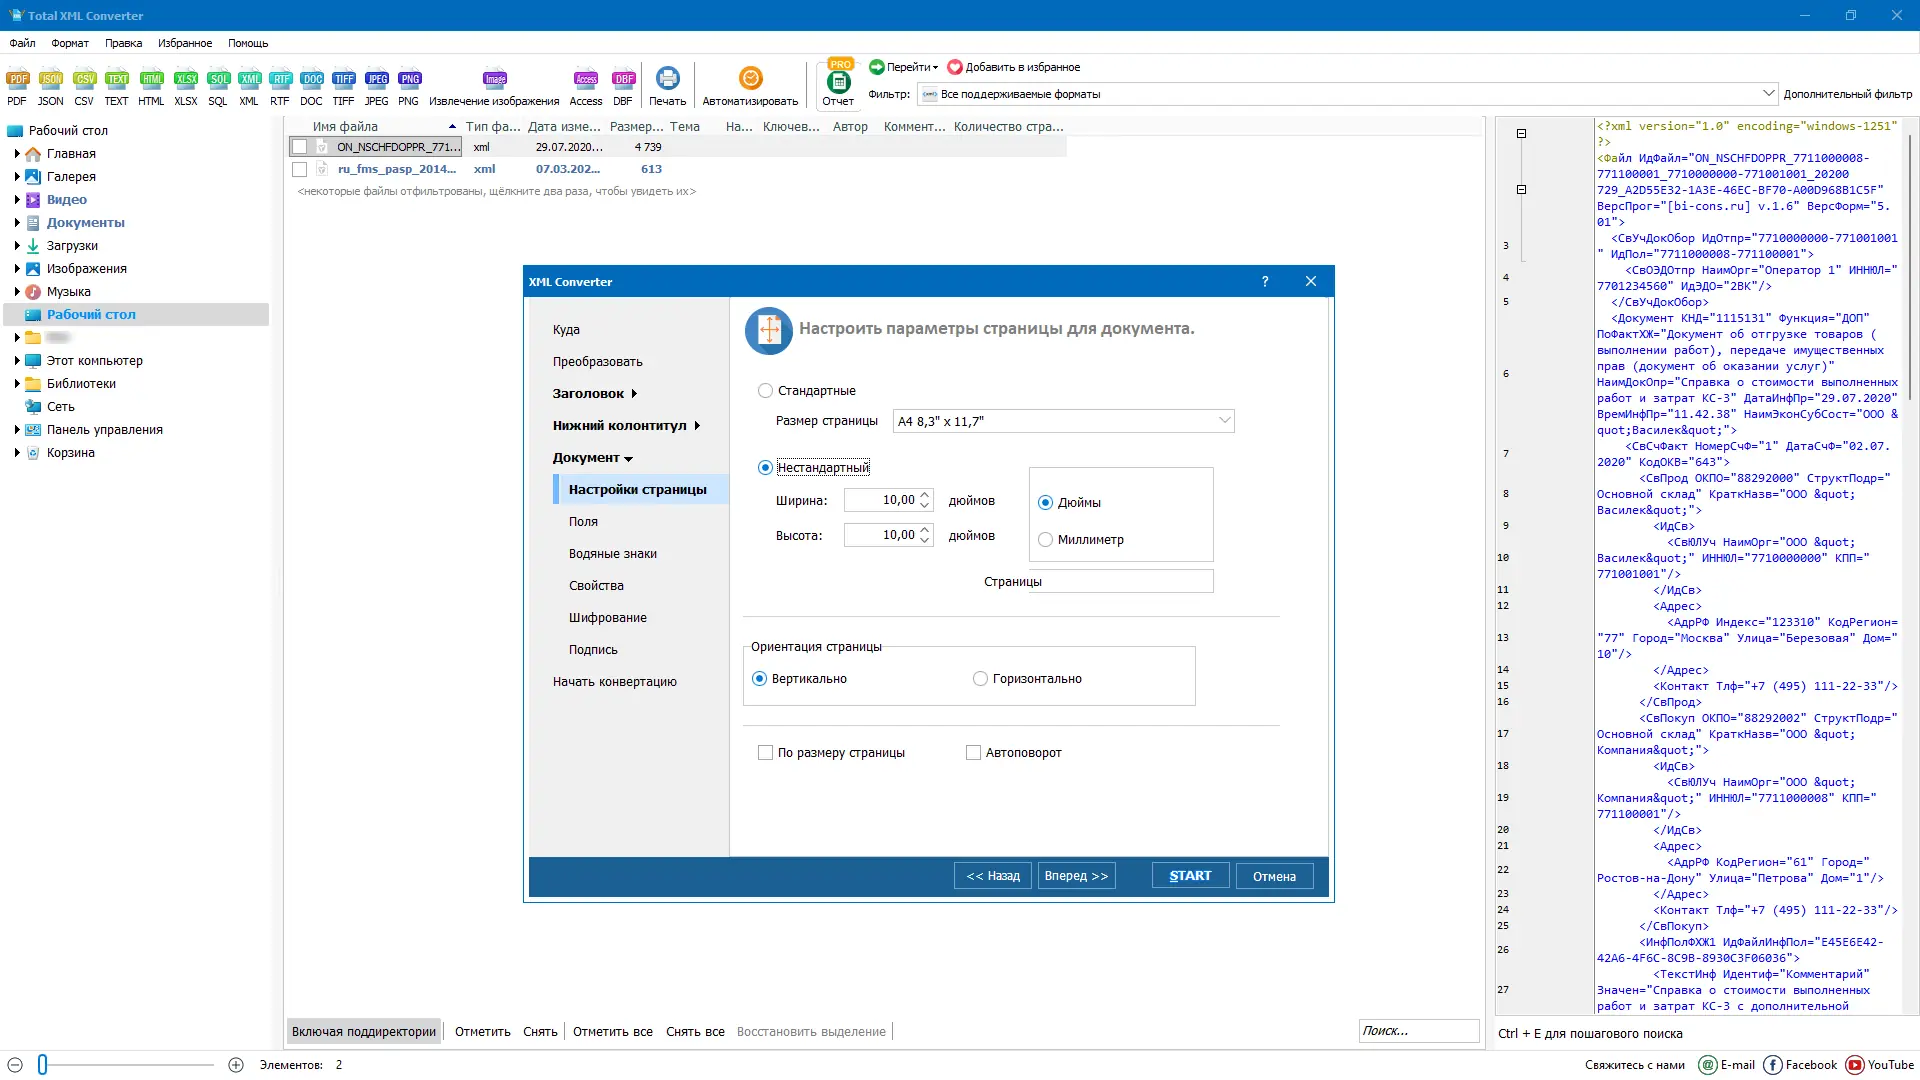Viewport: 1920px width, 1080px height.
Task: Click the YouTube icon in status bar
Action: tap(1855, 1065)
